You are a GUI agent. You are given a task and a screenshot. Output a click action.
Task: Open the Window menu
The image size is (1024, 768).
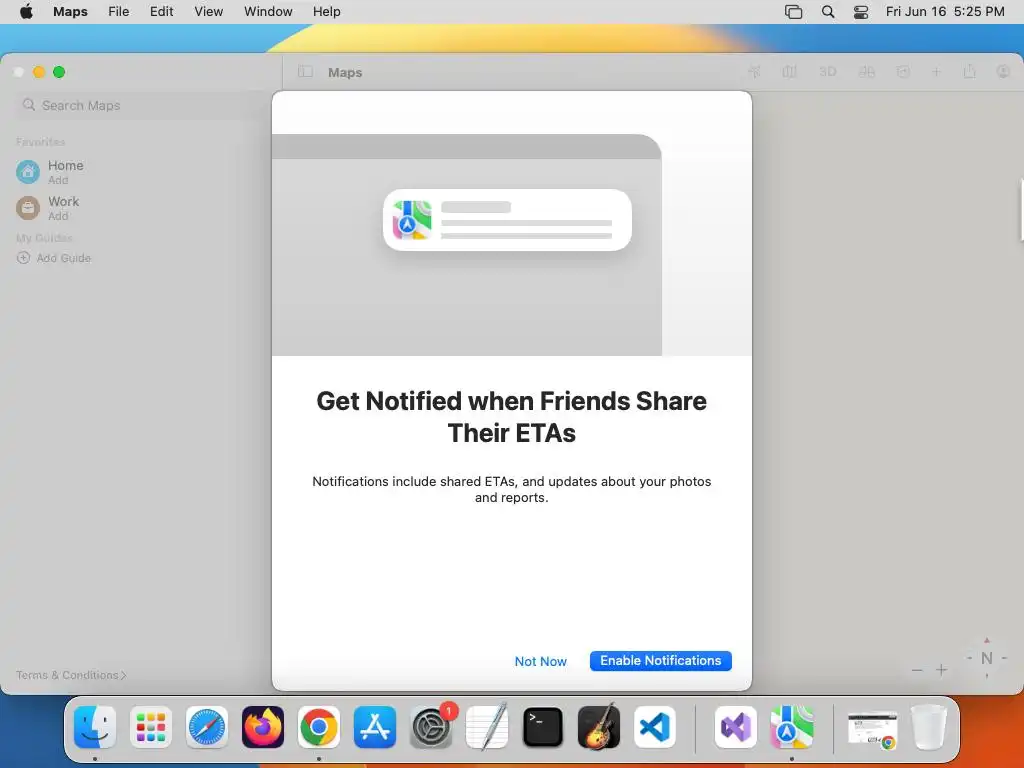point(268,11)
